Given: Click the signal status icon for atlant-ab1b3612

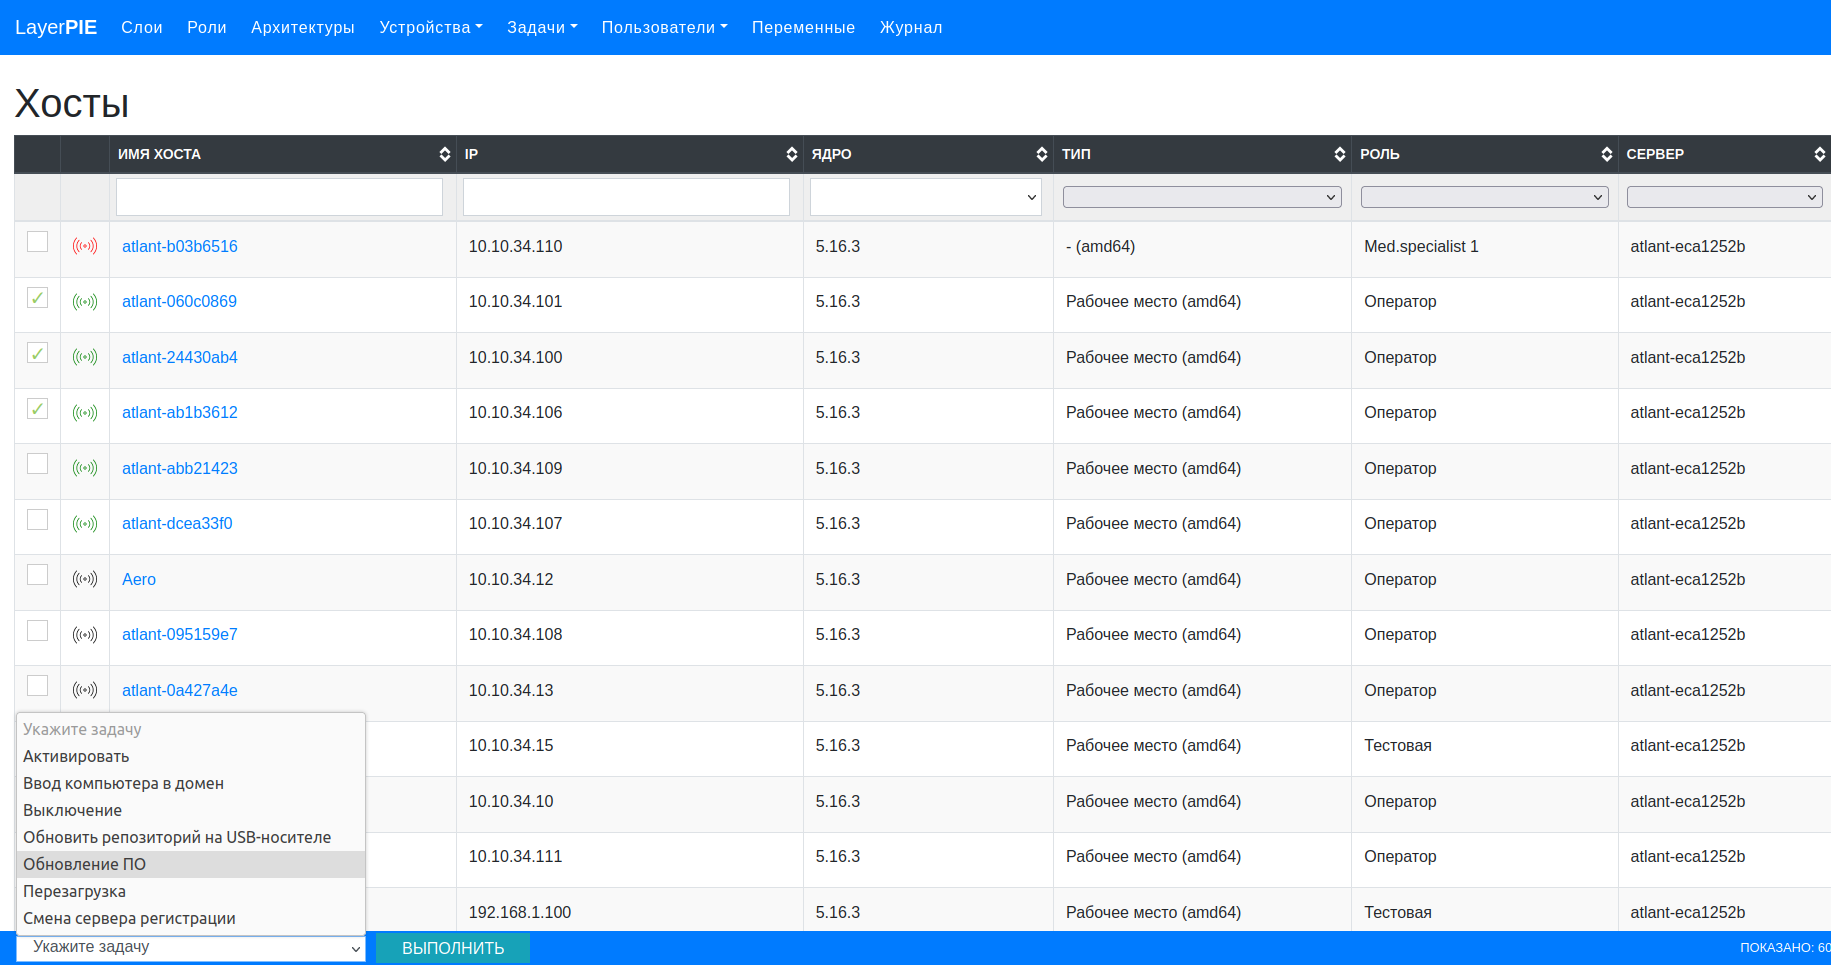Looking at the screenshot, I should click(x=85, y=413).
